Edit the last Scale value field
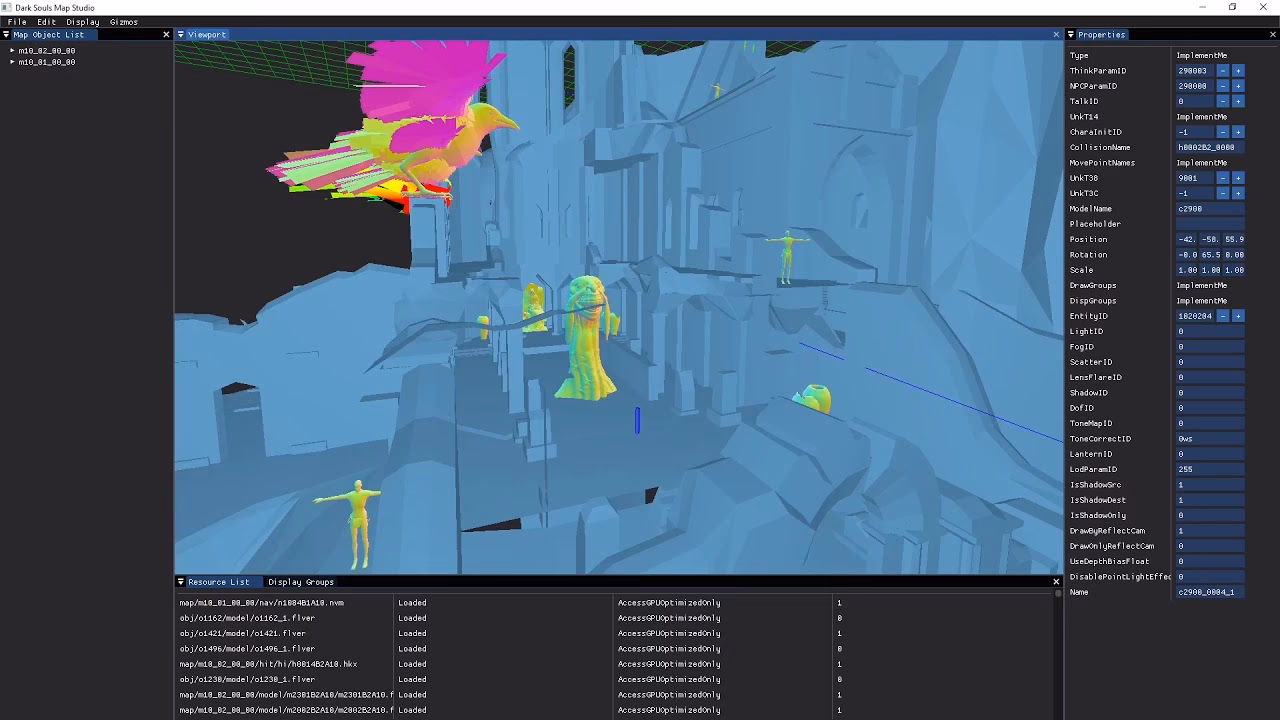The image size is (1280, 720). 1234,270
